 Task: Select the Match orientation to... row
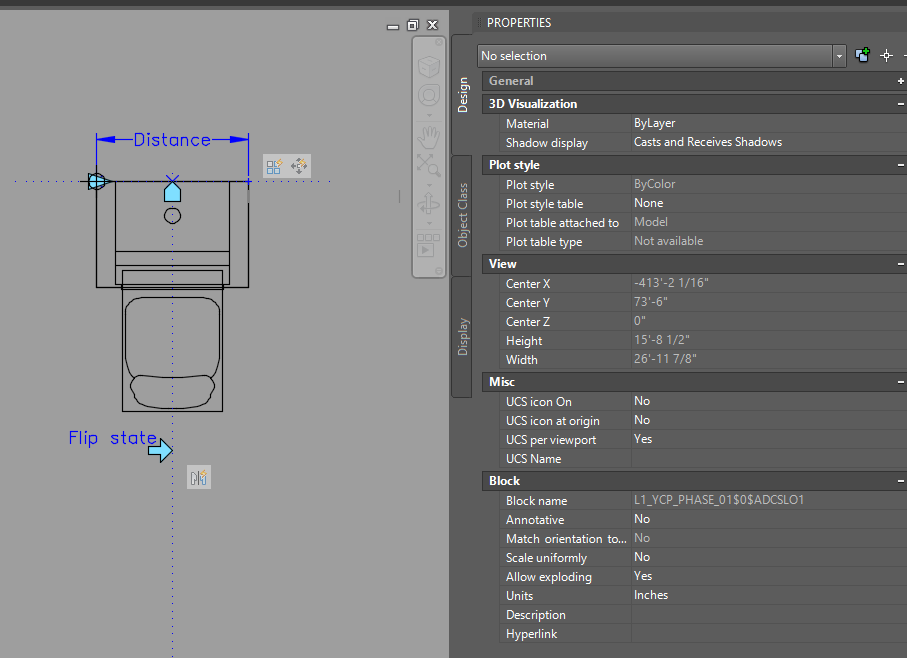tap(703, 538)
